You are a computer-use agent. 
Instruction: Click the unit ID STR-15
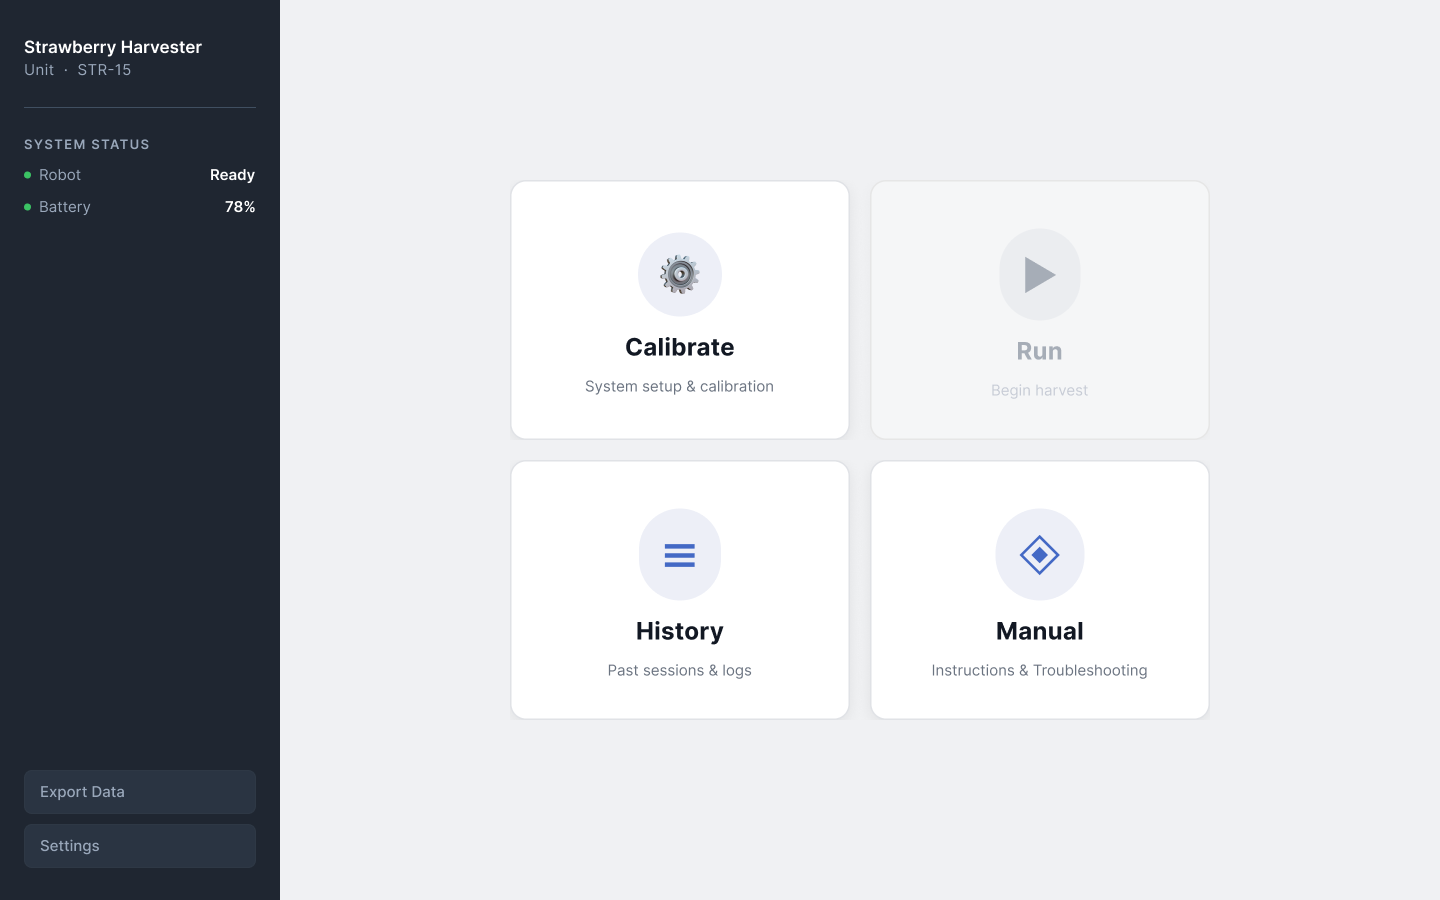click(104, 70)
